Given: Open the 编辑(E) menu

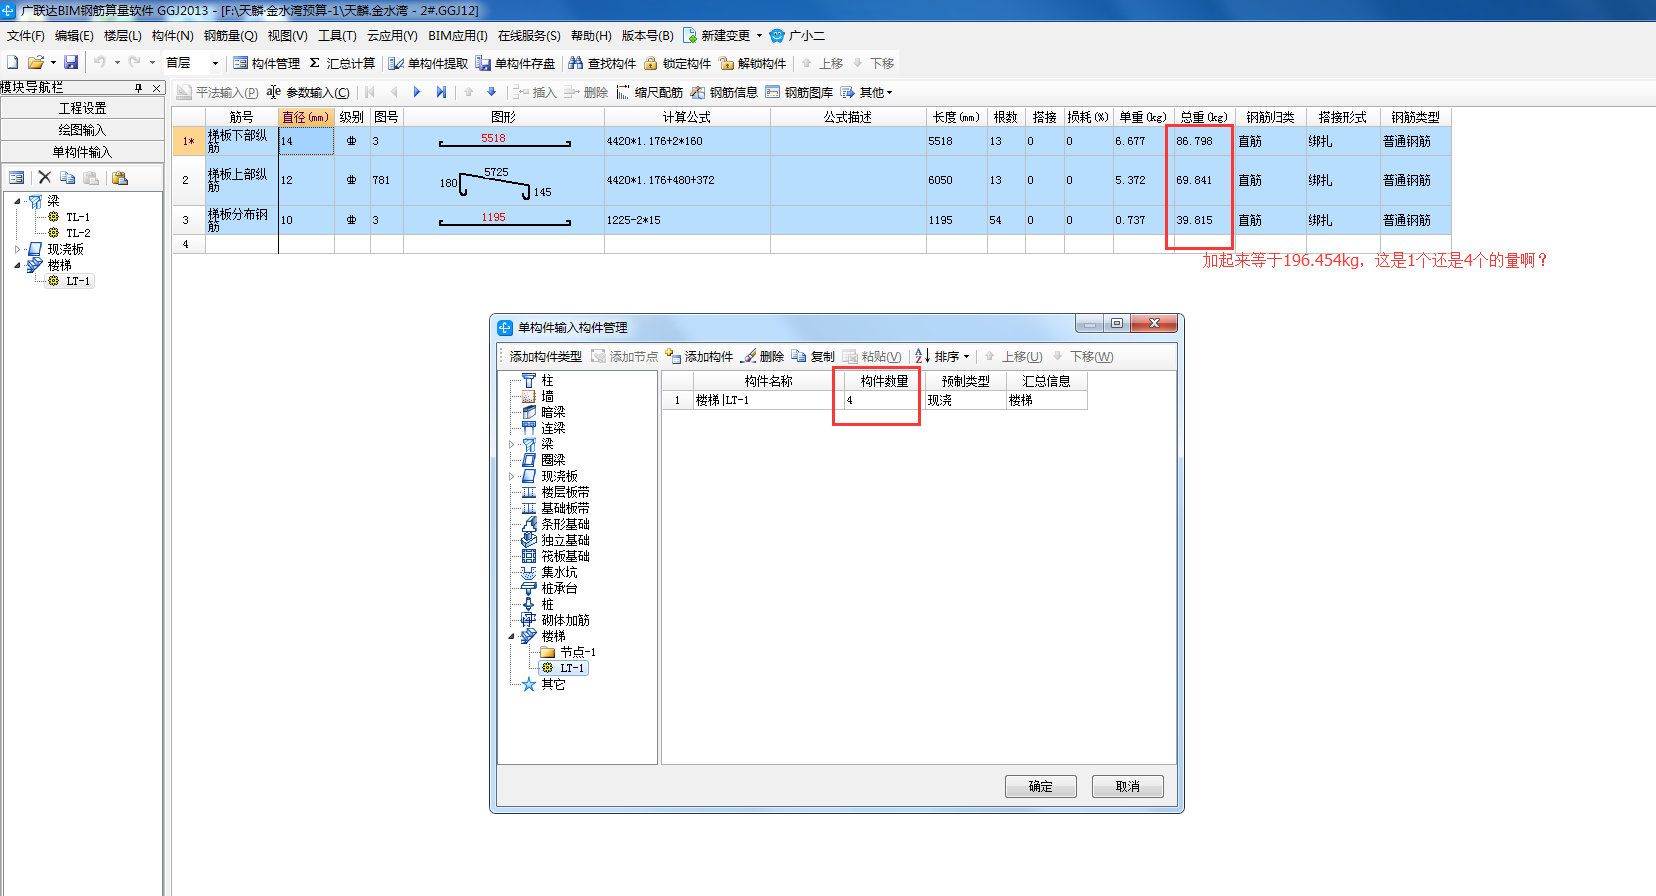Looking at the screenshot, I should click(x=74, y=35).
